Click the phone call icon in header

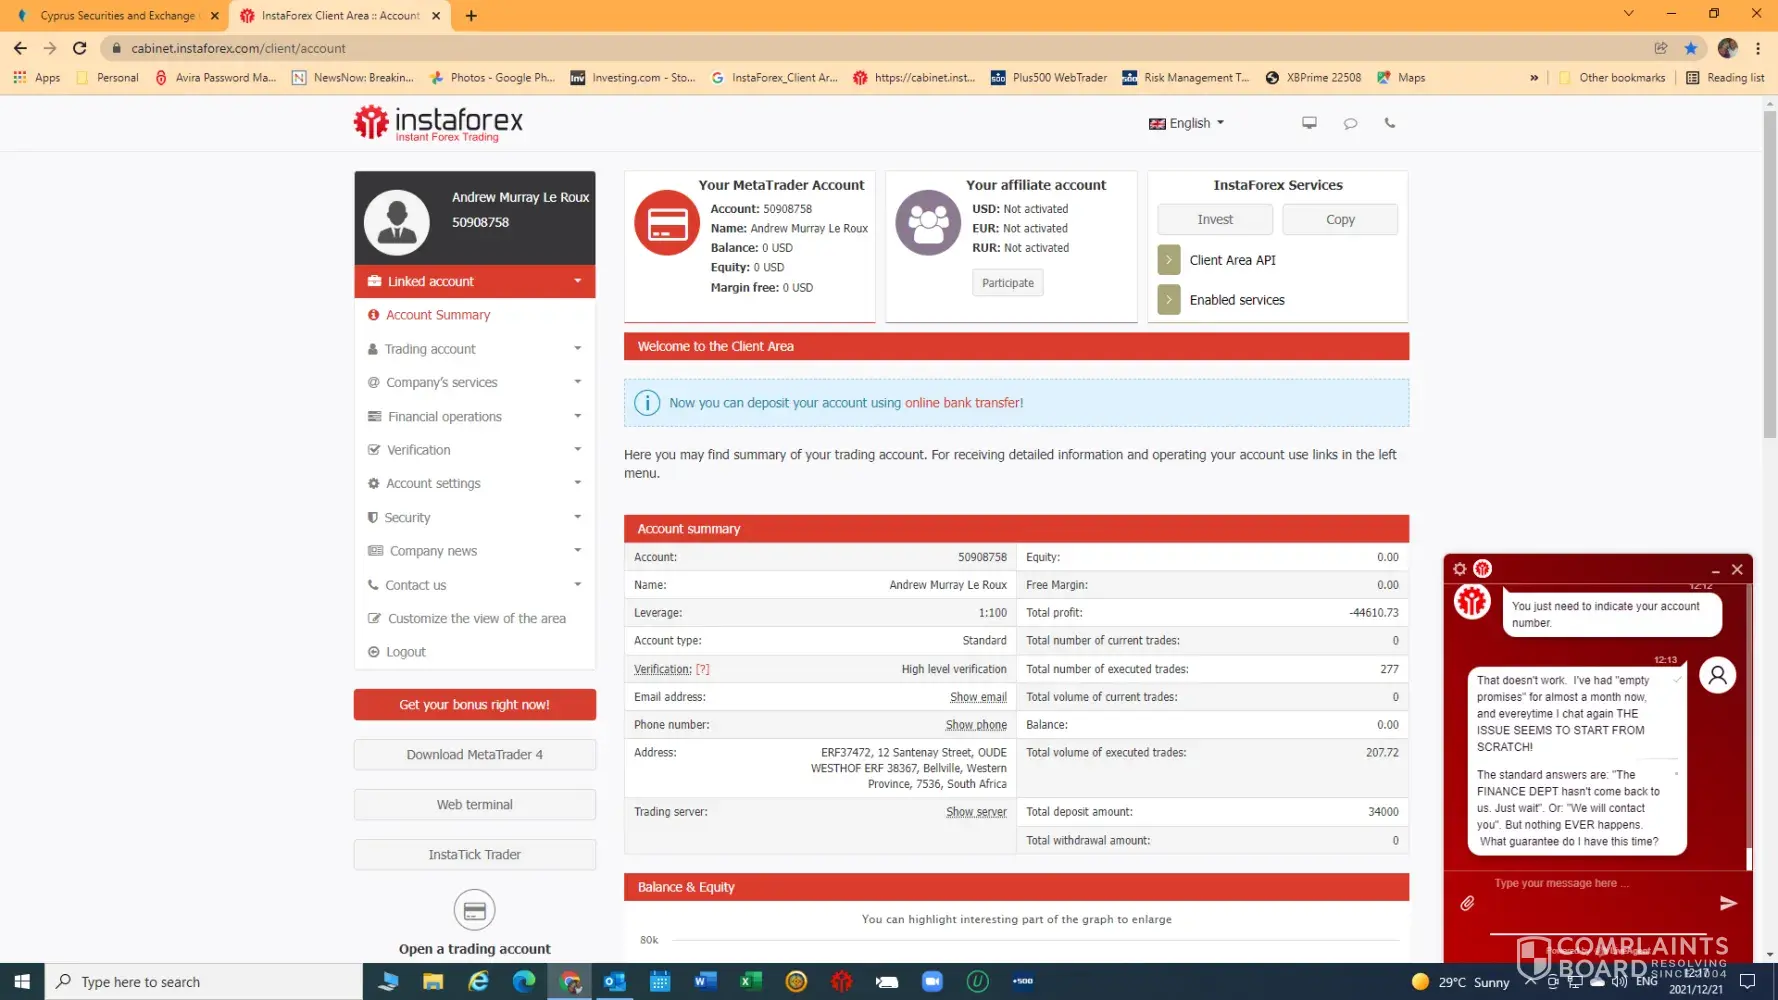tap(1389, 123)
